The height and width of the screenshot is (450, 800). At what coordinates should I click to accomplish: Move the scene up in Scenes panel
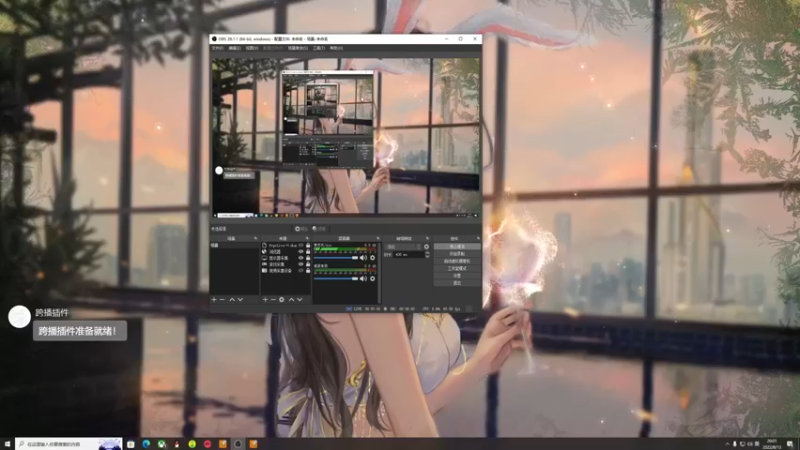coord(232,299)
